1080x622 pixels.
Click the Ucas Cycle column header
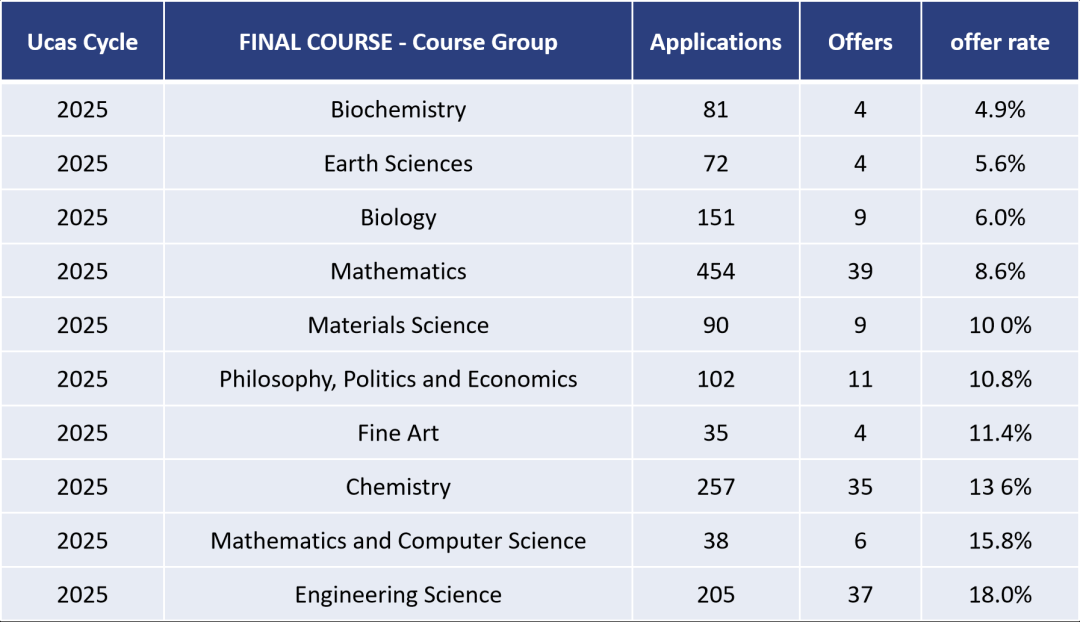[x=82, y=42]
